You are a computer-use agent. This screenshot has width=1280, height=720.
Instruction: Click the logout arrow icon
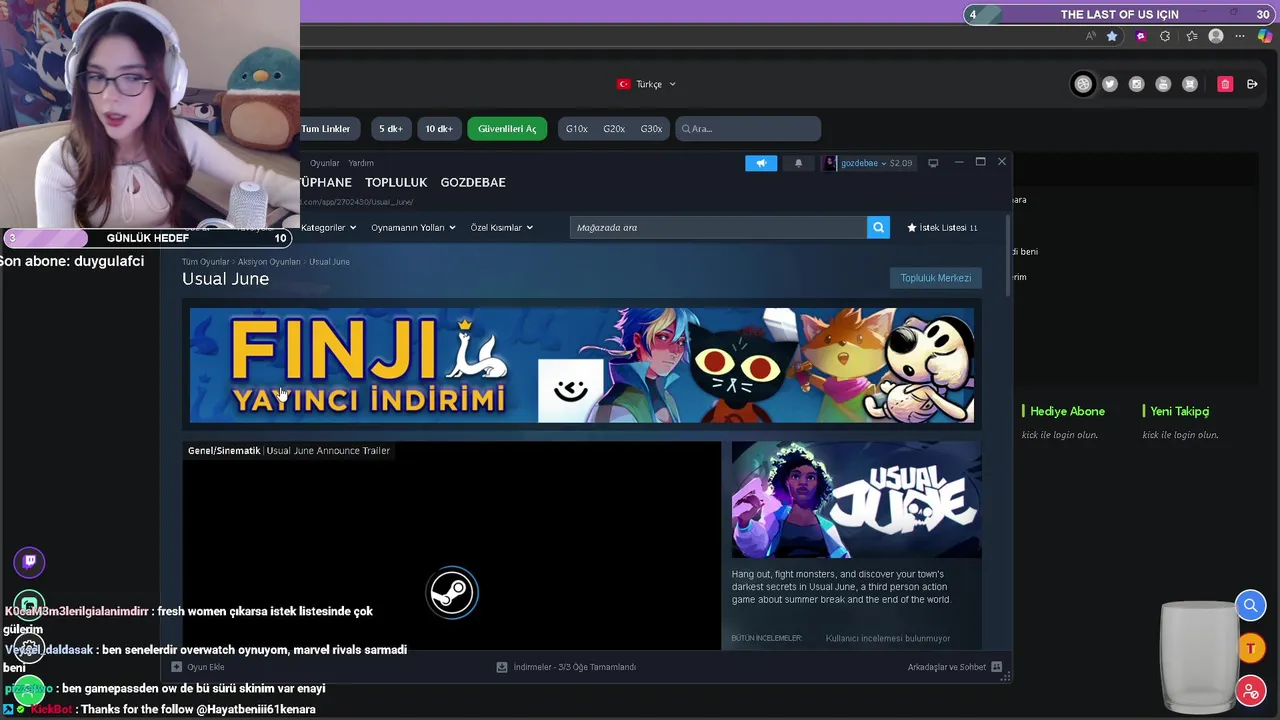(1252, 84)
